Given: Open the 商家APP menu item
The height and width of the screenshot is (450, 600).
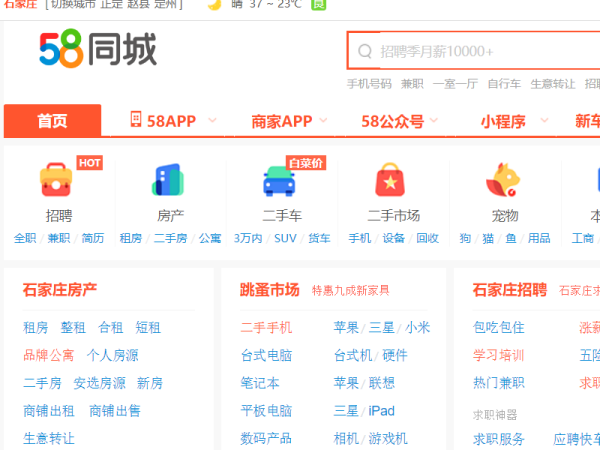Looking at the screenshot, I should point(282,121).
